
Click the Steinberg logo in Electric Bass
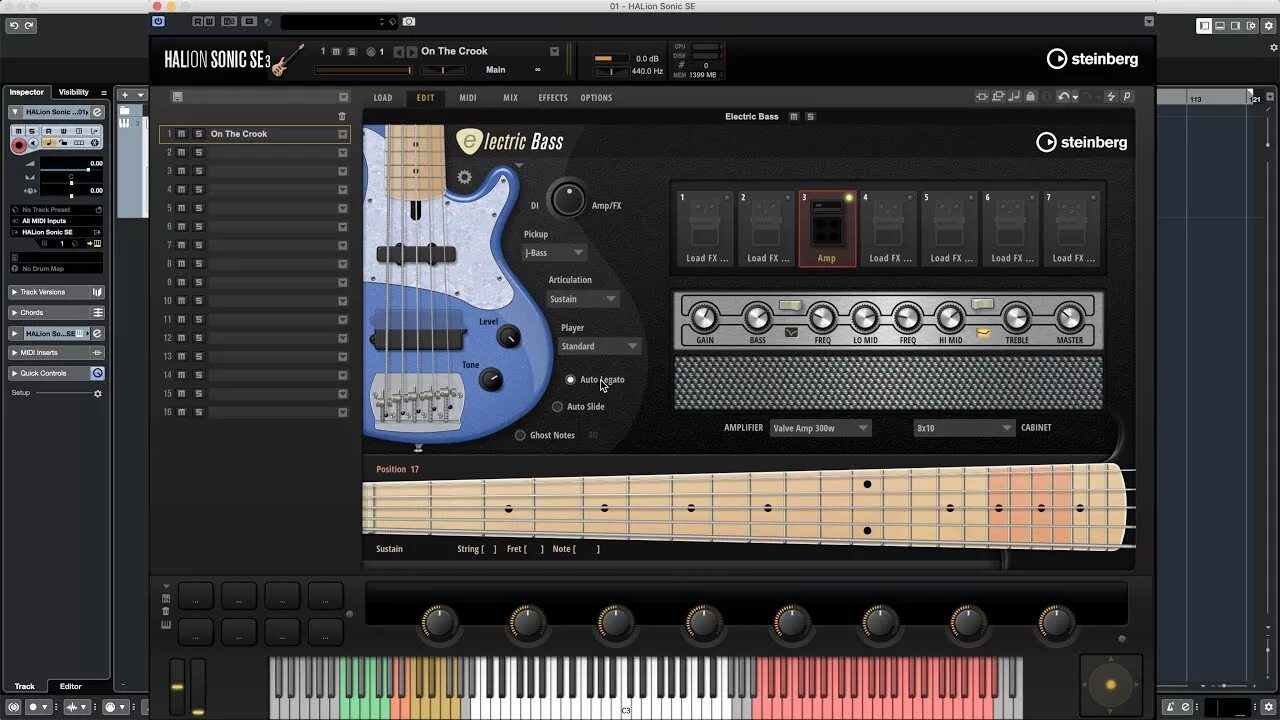tap(1081, 142)
